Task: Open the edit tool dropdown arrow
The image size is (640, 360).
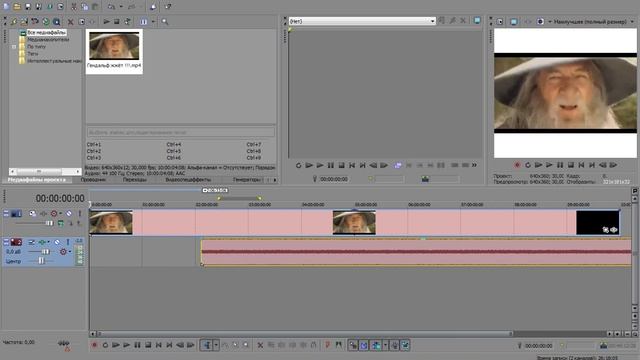Action: point(216,345)
